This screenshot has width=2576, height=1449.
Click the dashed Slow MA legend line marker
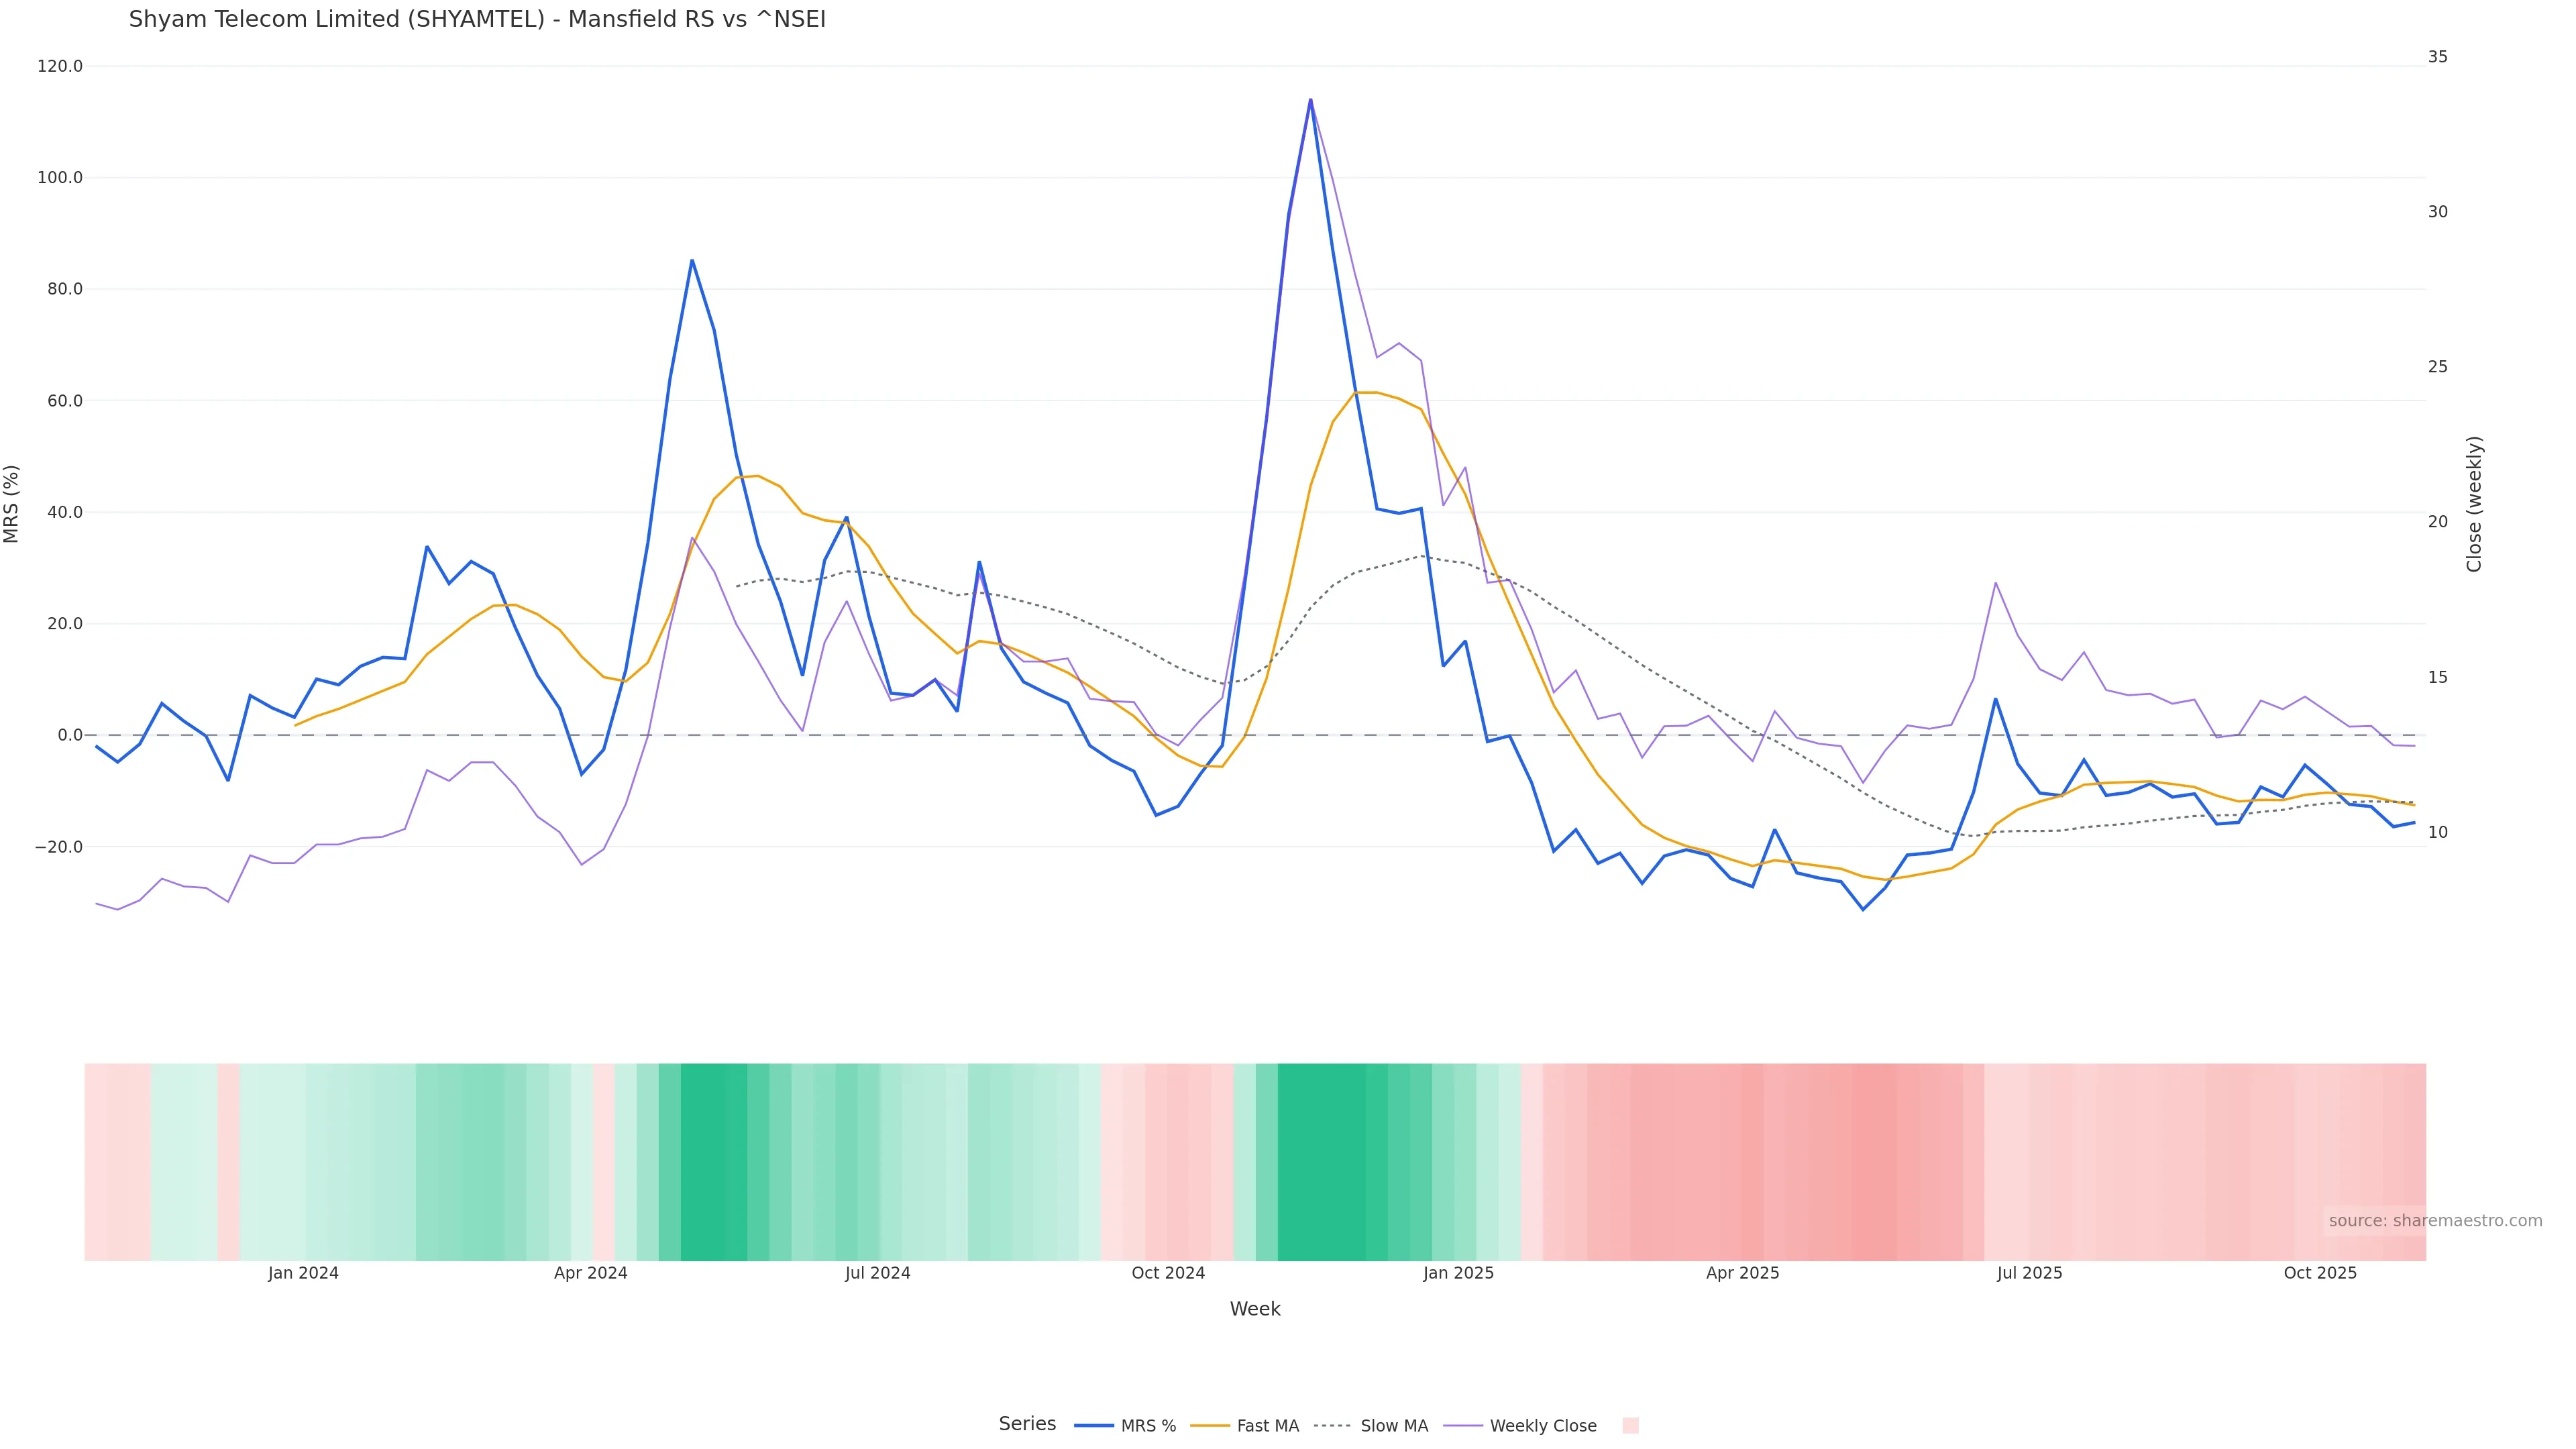point(1333,1426)
